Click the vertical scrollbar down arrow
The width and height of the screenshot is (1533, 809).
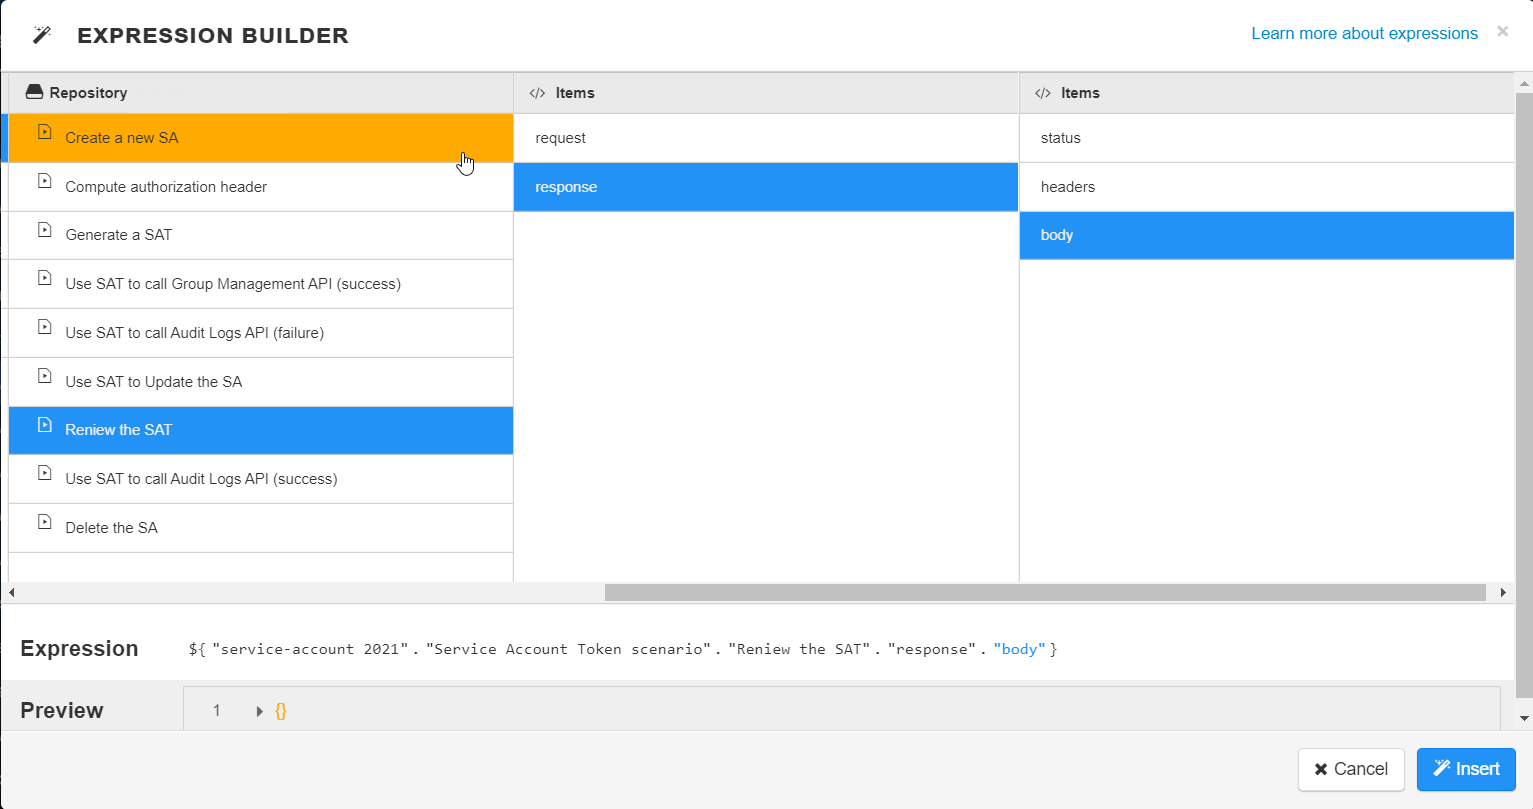point(1524,718)
